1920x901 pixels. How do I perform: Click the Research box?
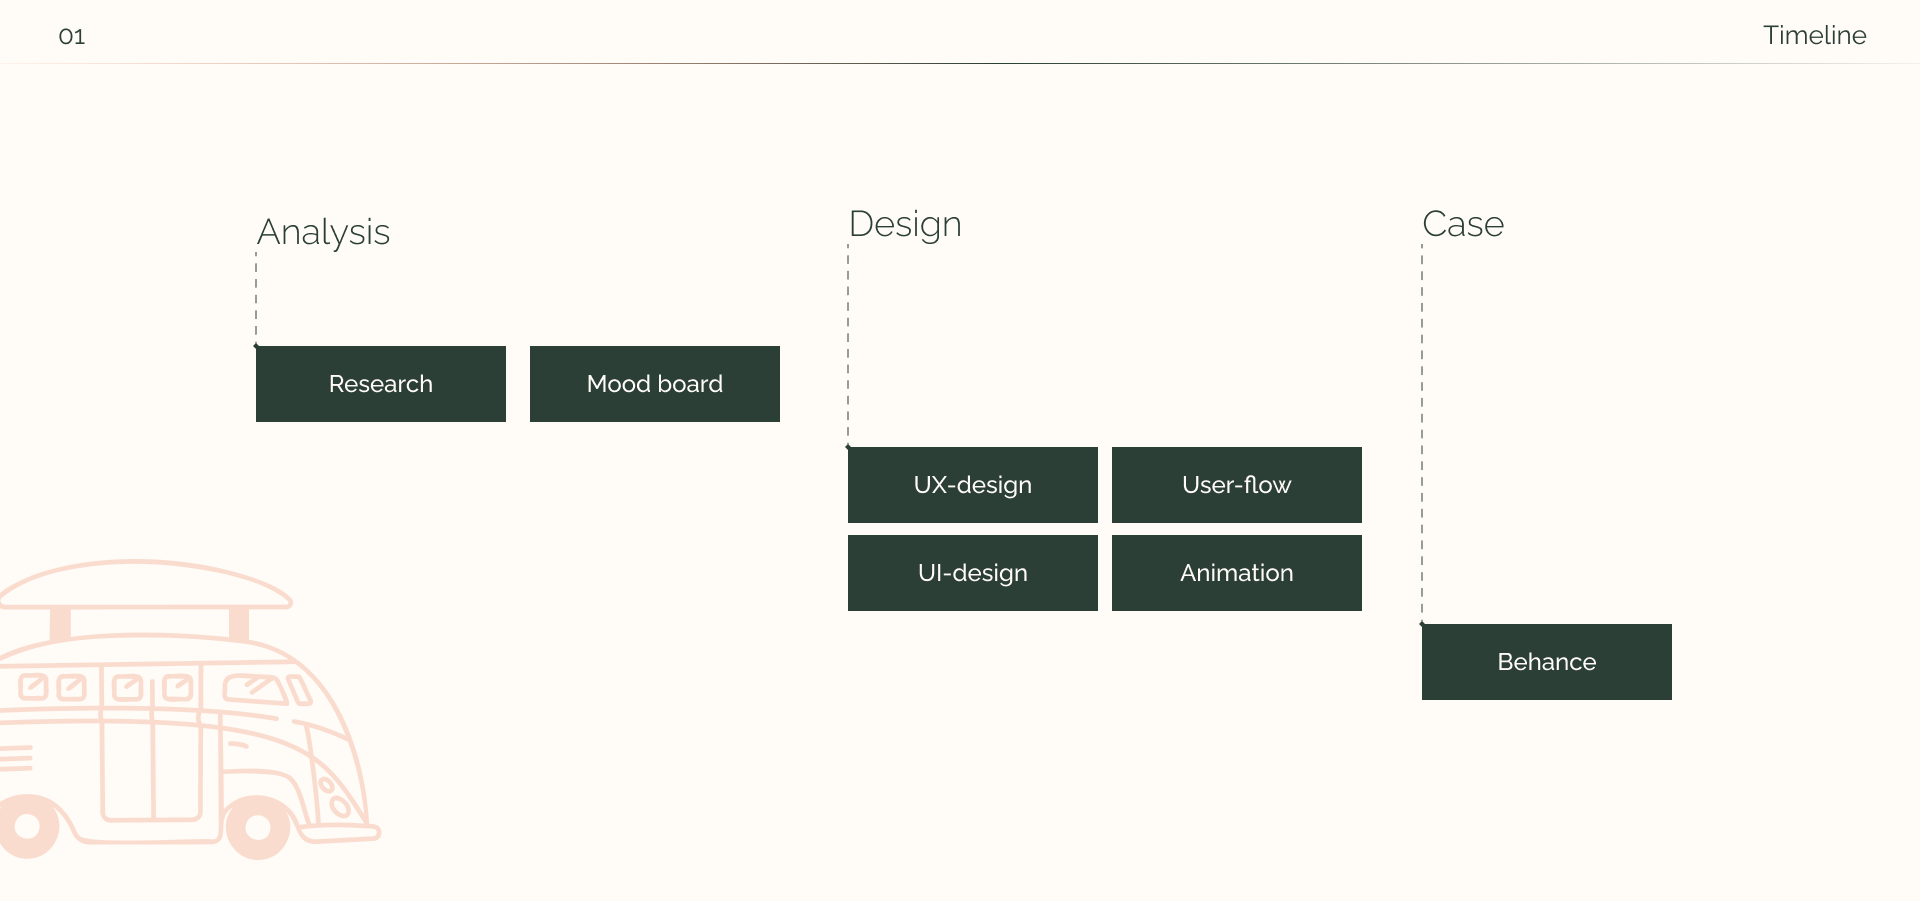(380, 384)
